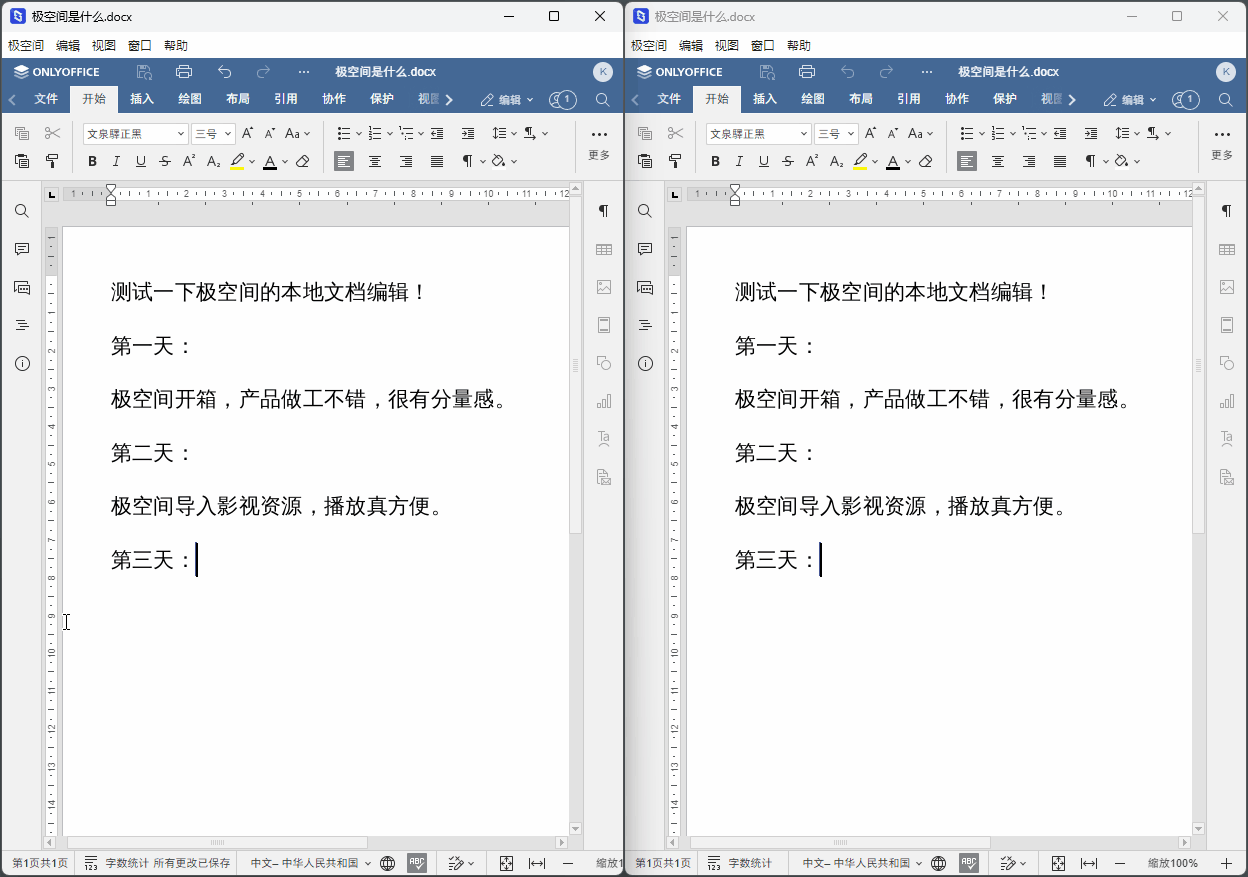Open editing mode dropdown in right window
Viewport: 1248px width, 877px height.
(1130, 100)
